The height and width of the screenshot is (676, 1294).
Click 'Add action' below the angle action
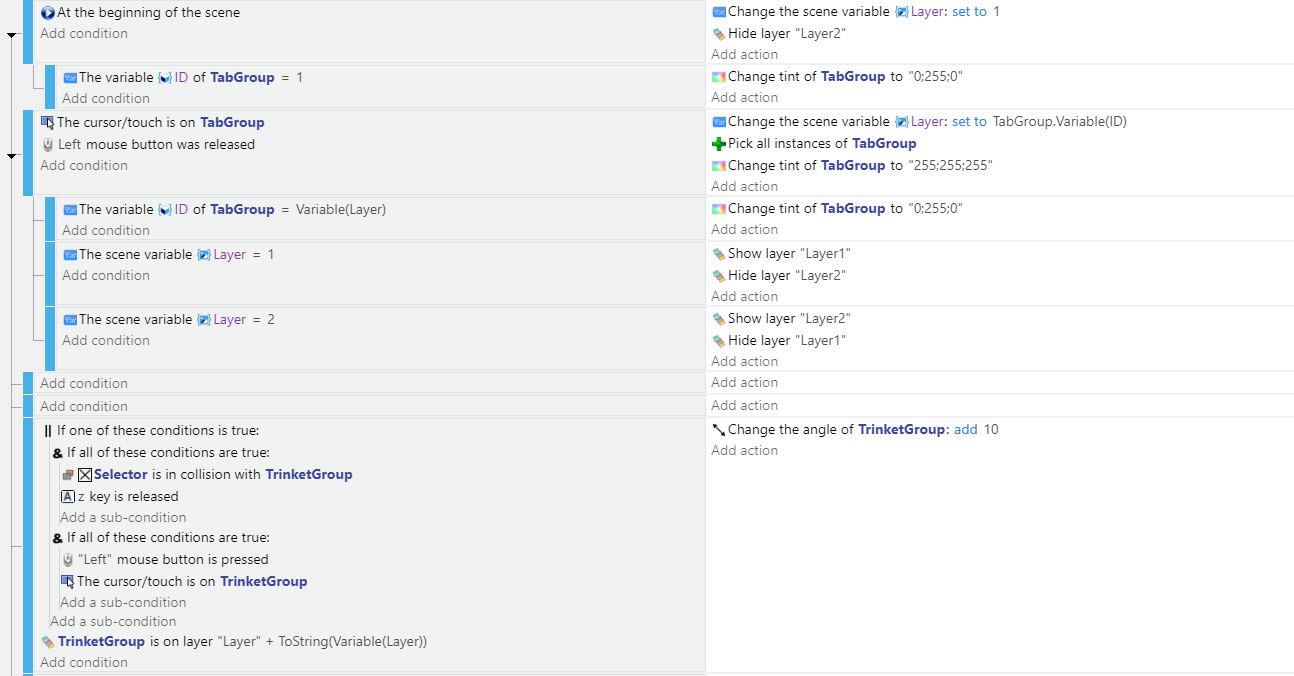744,451
